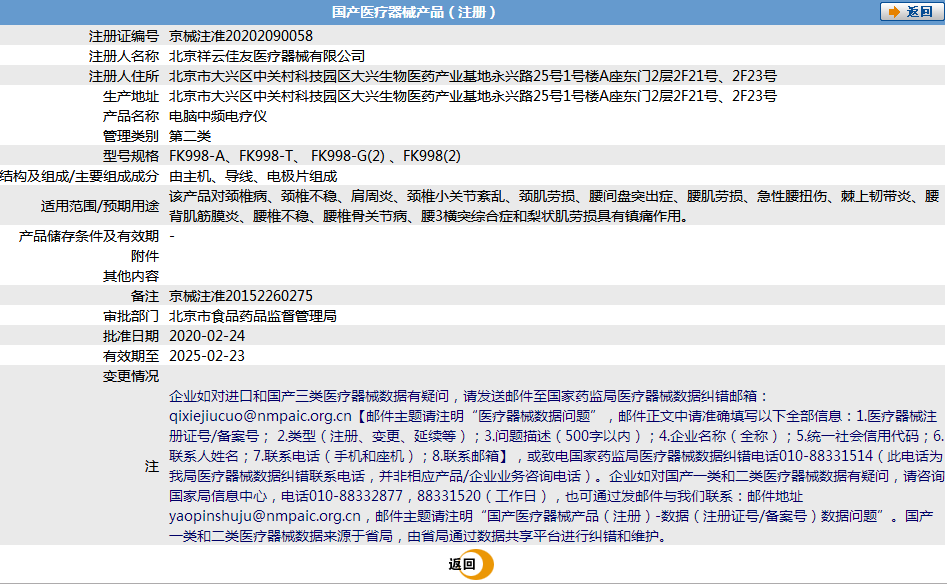The height and width of the screenshot is (585, 947).
Task: Select company name 北京祥云佳友医疗器械有限公司
Action: click(x=267, y=56)
